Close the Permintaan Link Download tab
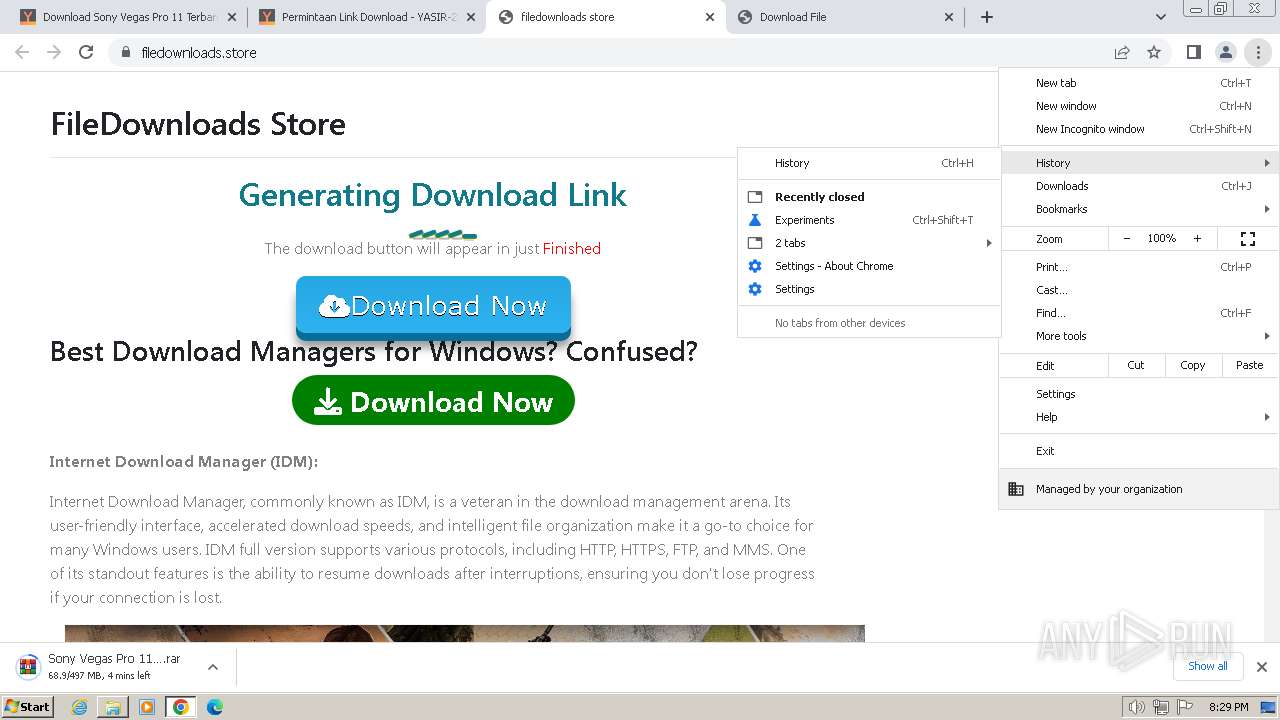This screenshot has height=720, width=1280. (x=471, y=17)
